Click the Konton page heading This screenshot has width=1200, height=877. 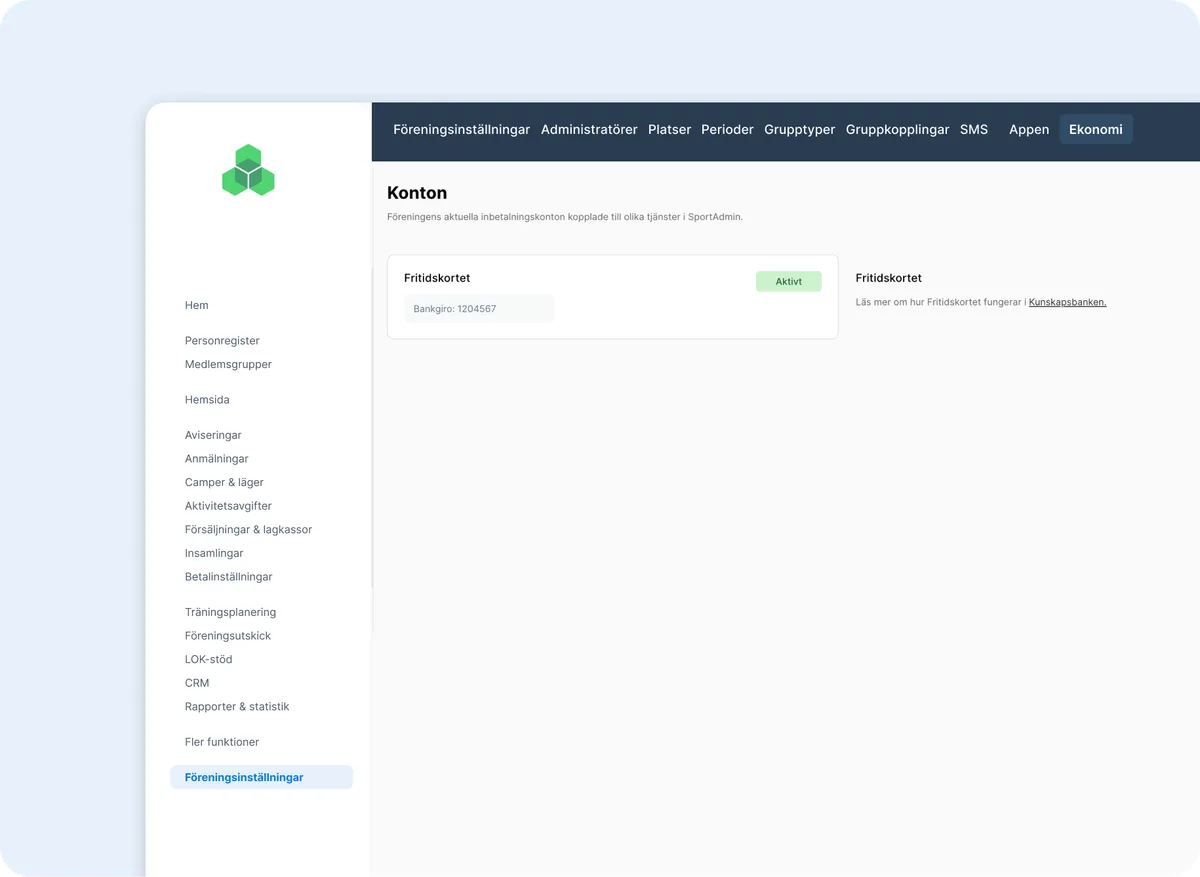(417, 193)
